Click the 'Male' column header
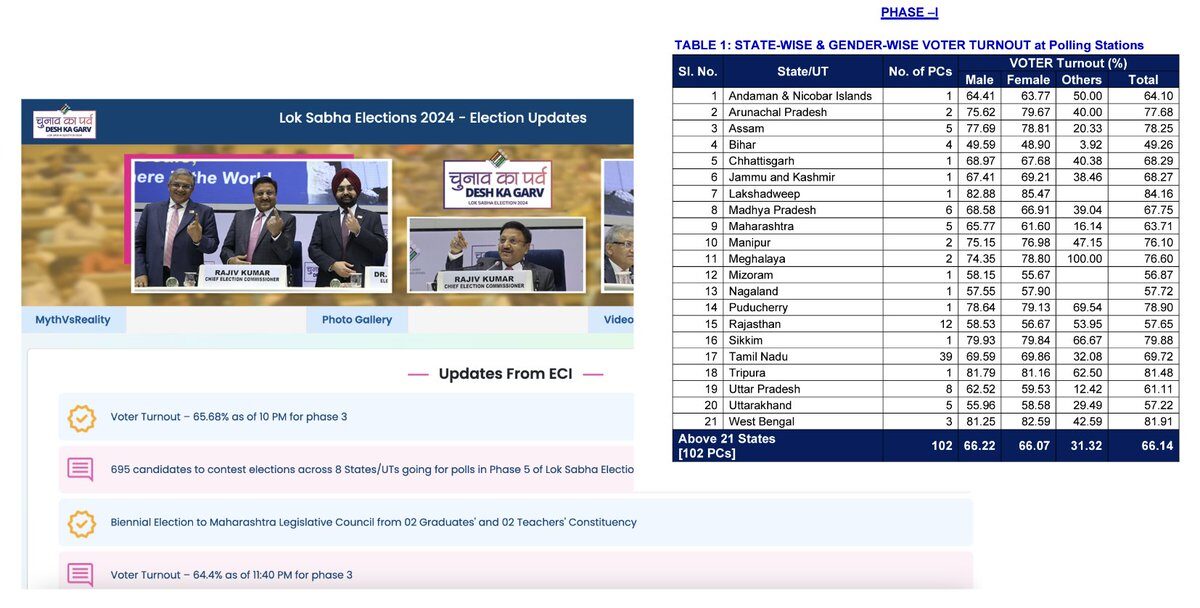The width and height of the screenshot is (1200, 608). [x=979, y=80]
